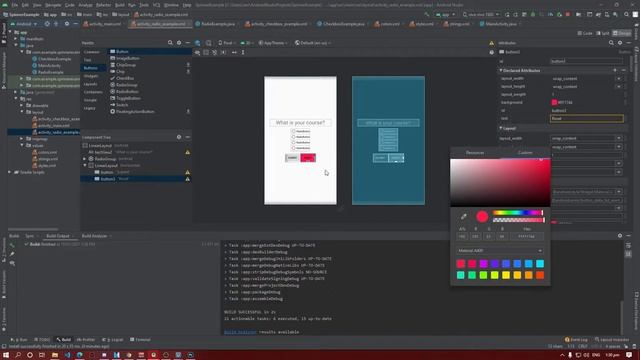Open the Refactor menu
This screenshot has width=640, height=360.
(x=103, y=5)
